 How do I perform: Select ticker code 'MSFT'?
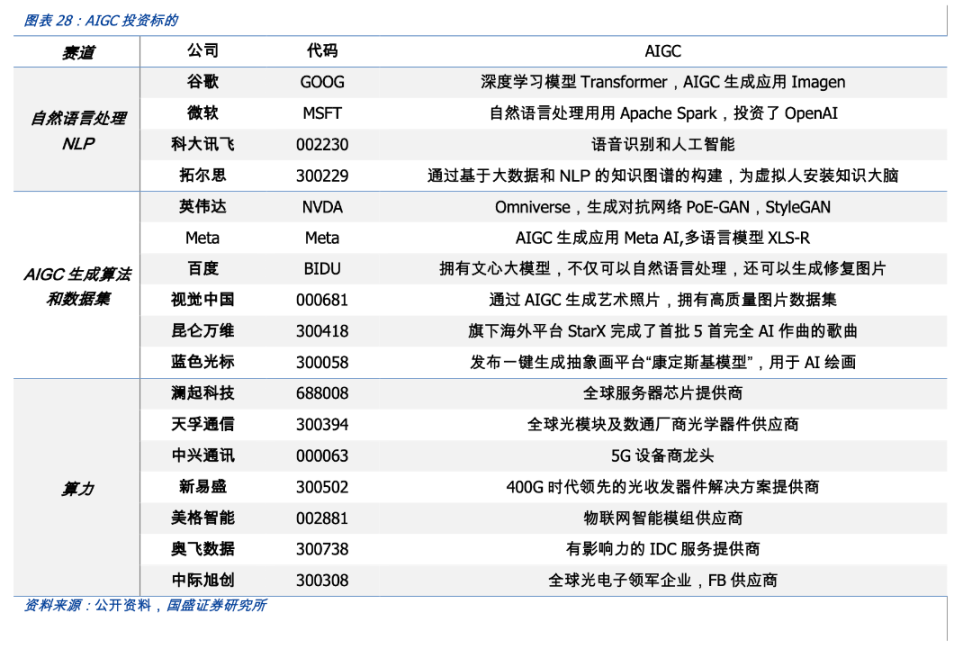click(x=322, y=113)
